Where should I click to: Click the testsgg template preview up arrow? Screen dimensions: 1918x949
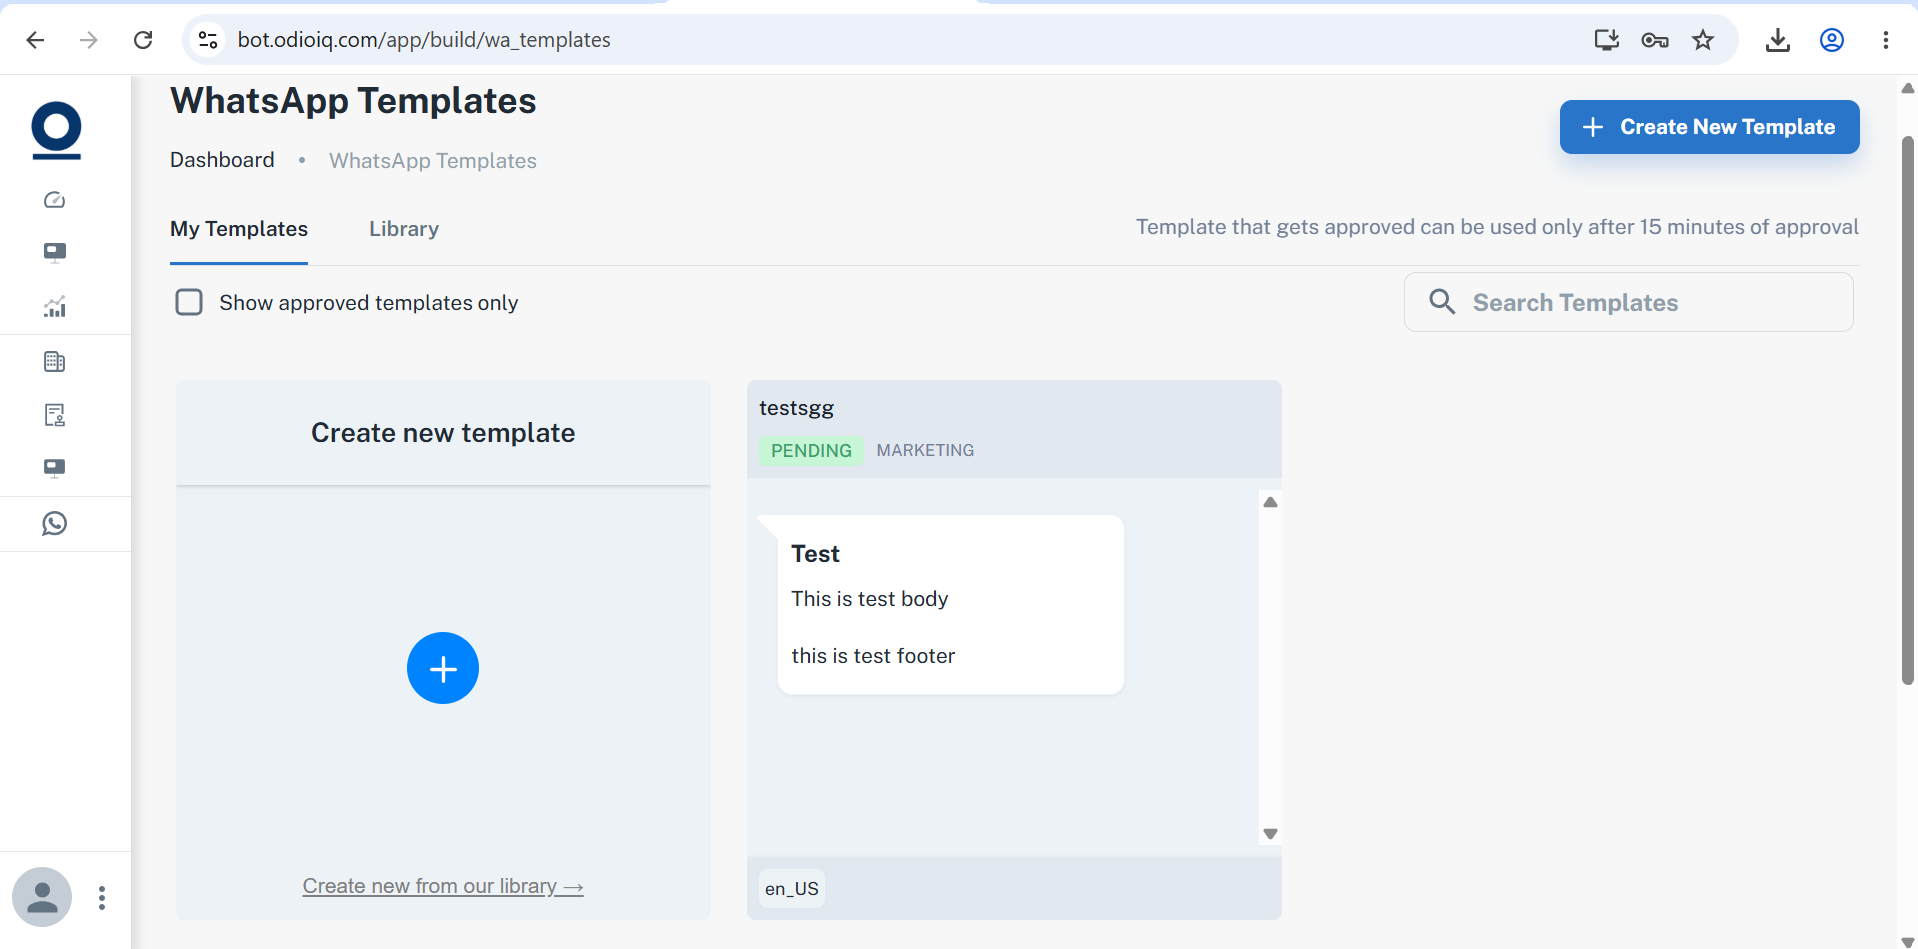[1270, 502]
